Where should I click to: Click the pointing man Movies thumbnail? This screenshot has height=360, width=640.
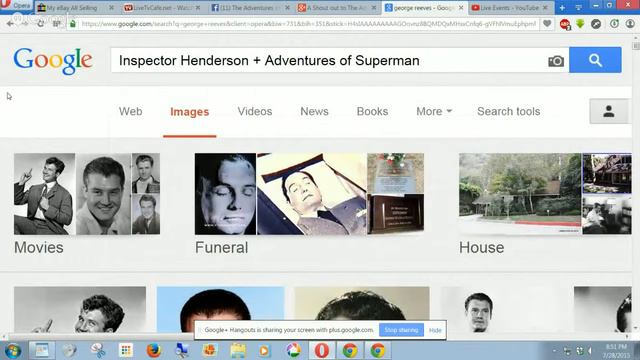click(44, 194)
